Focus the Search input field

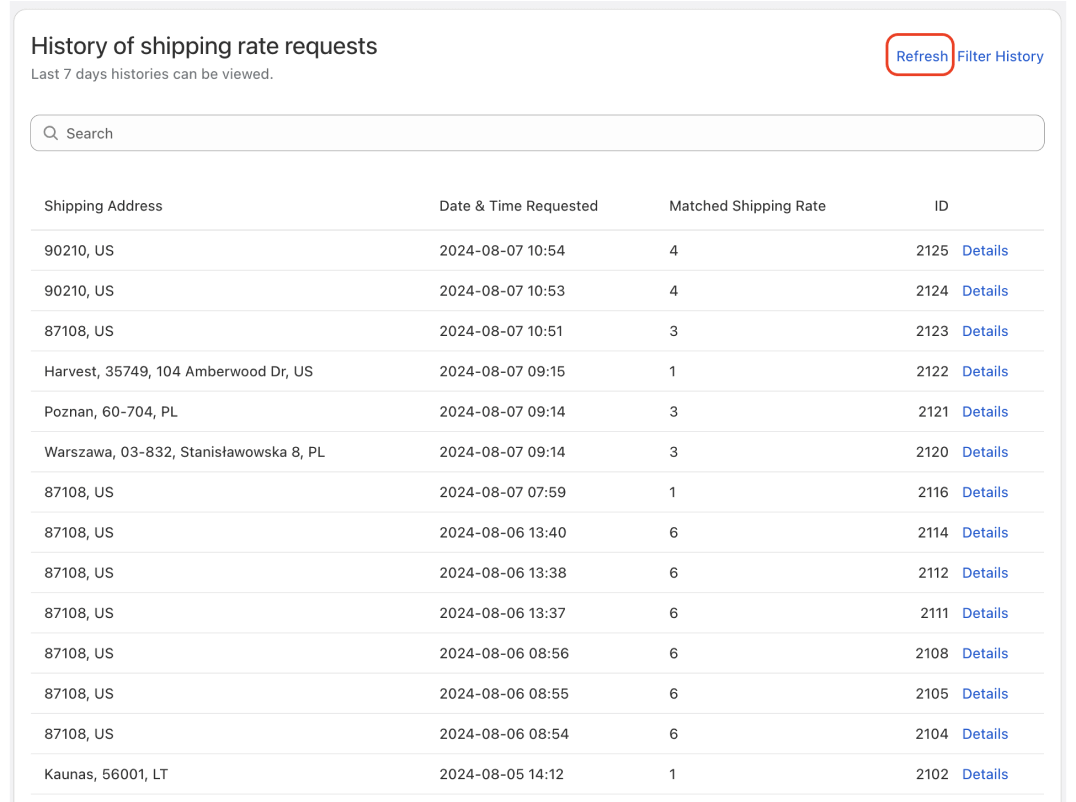coord(537,133)
